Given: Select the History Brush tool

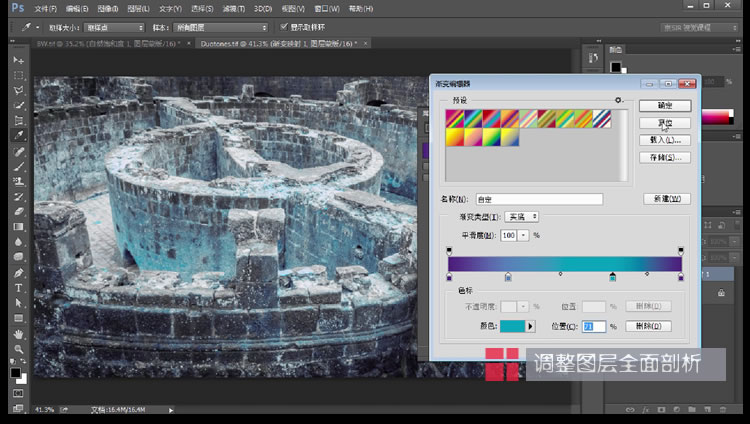Looking at the screenshot, I should click(18, 196).
